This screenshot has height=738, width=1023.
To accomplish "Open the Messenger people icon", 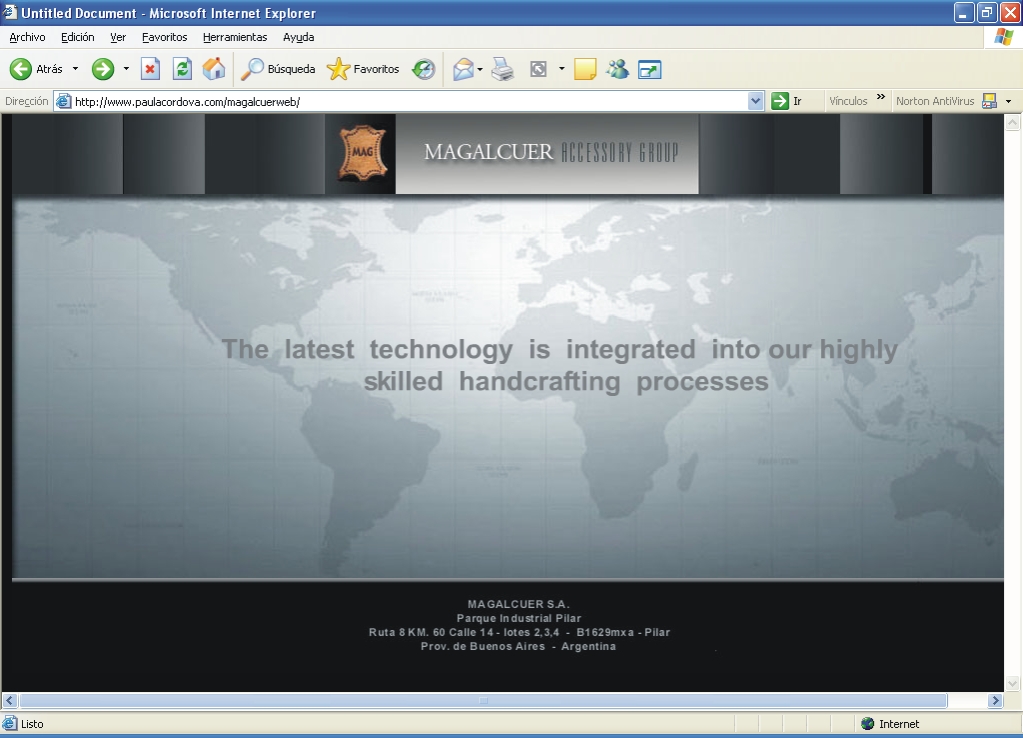I will [x=617, y=69].
